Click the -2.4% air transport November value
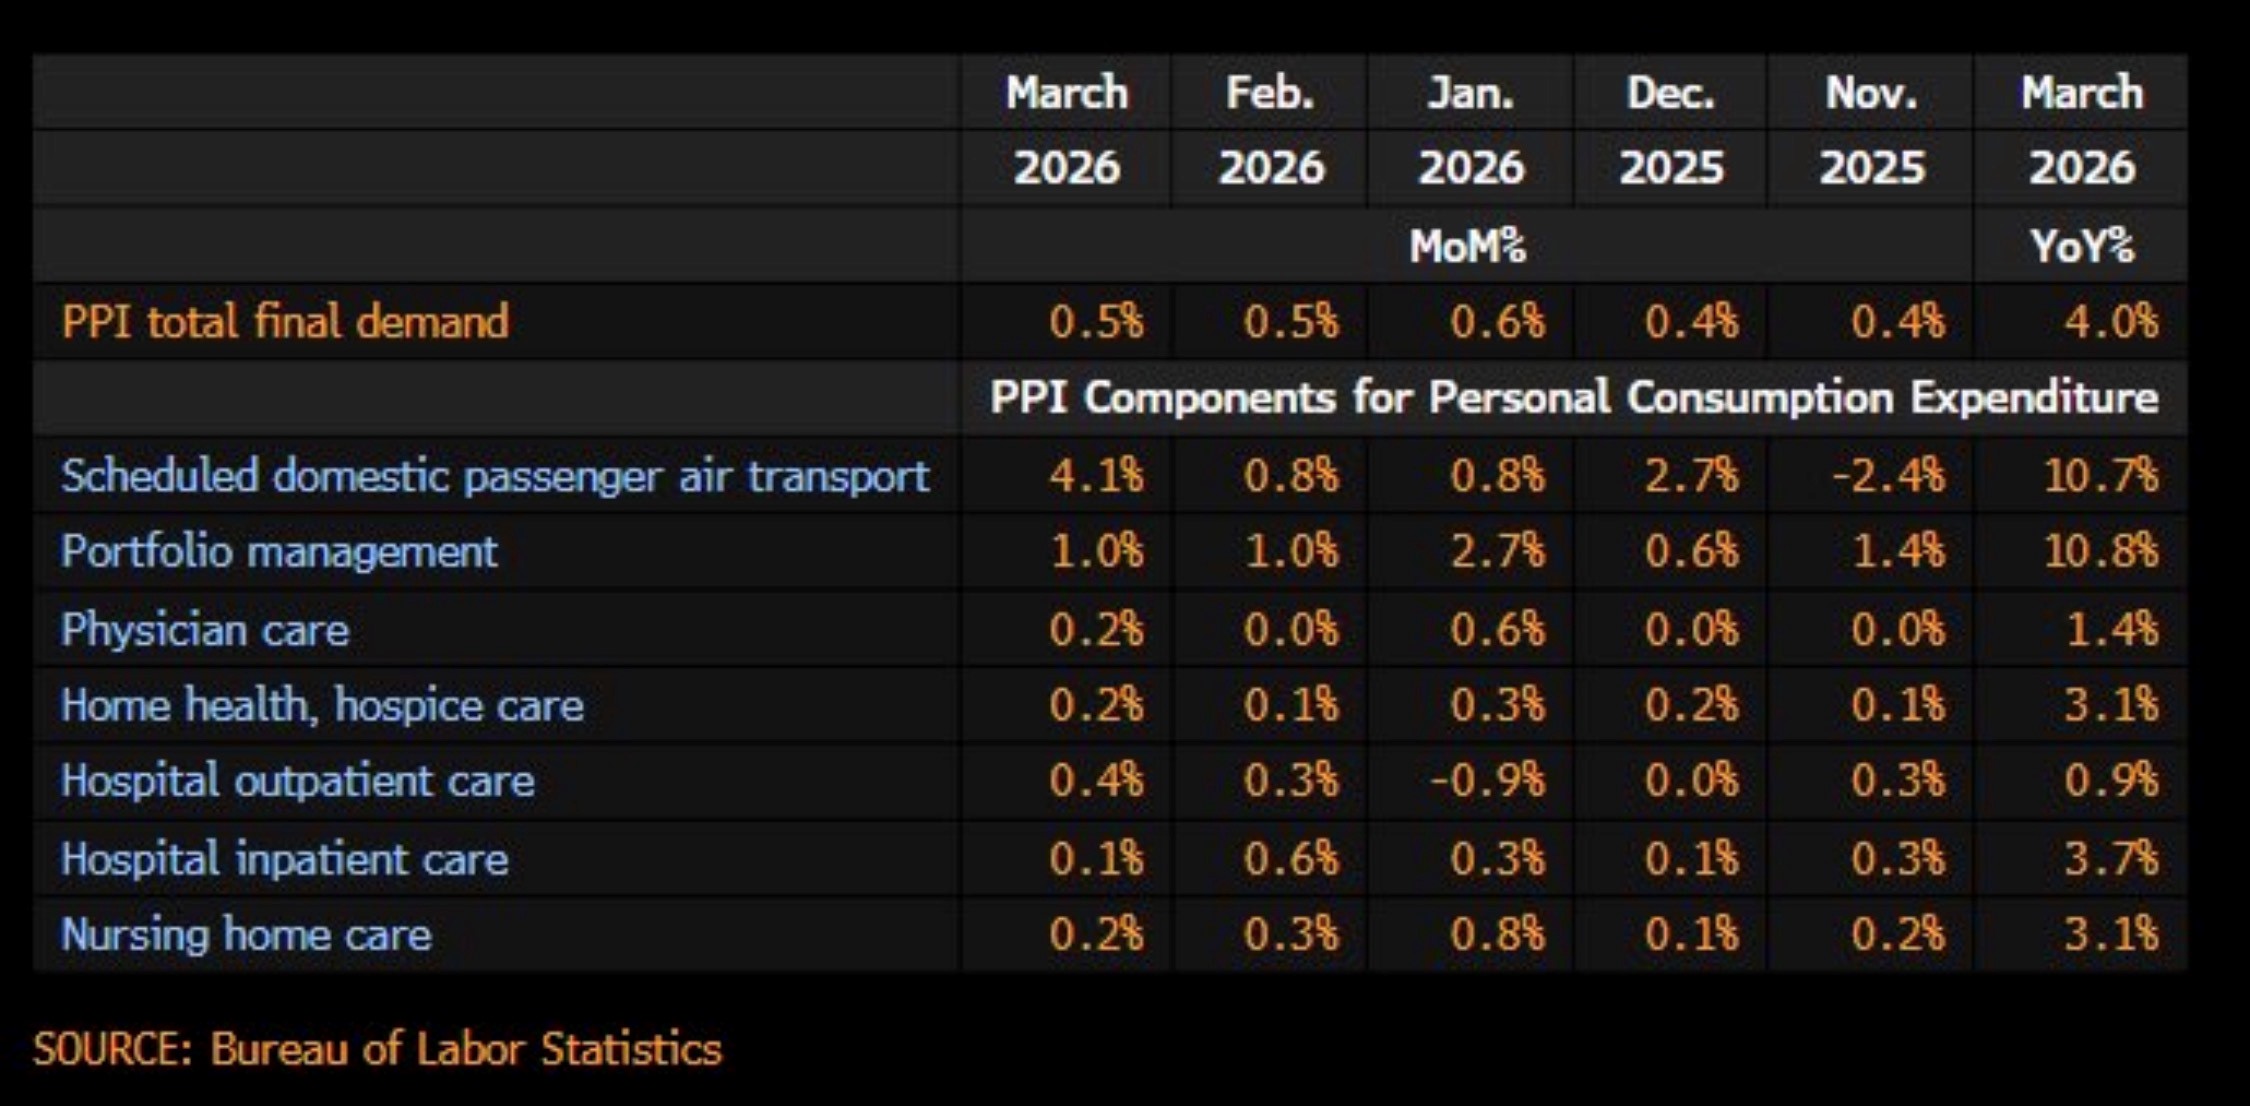 point(1889,476)
